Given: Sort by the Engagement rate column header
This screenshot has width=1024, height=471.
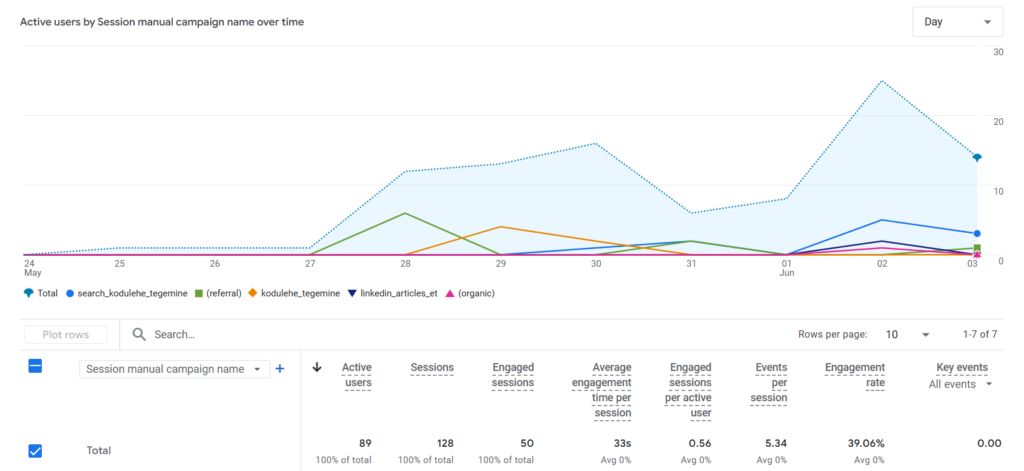Looking at the screenshot, I should point(855,376).
